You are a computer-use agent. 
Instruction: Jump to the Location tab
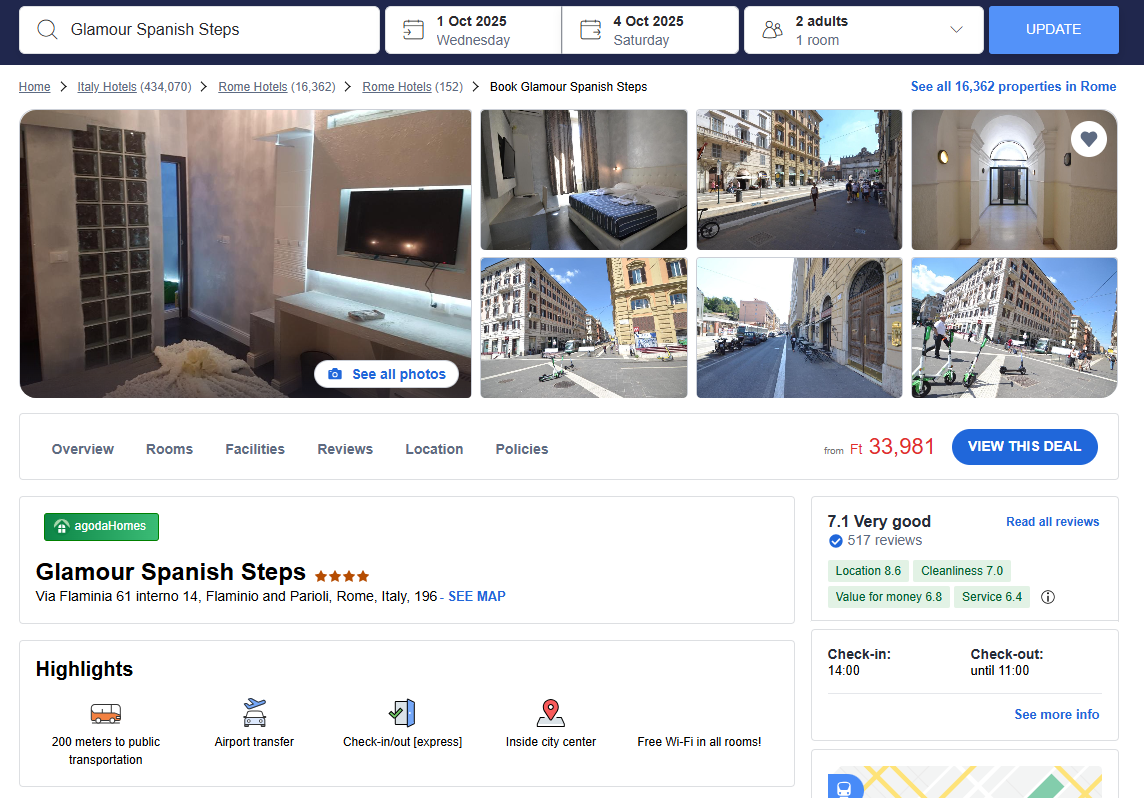(434, 449)
